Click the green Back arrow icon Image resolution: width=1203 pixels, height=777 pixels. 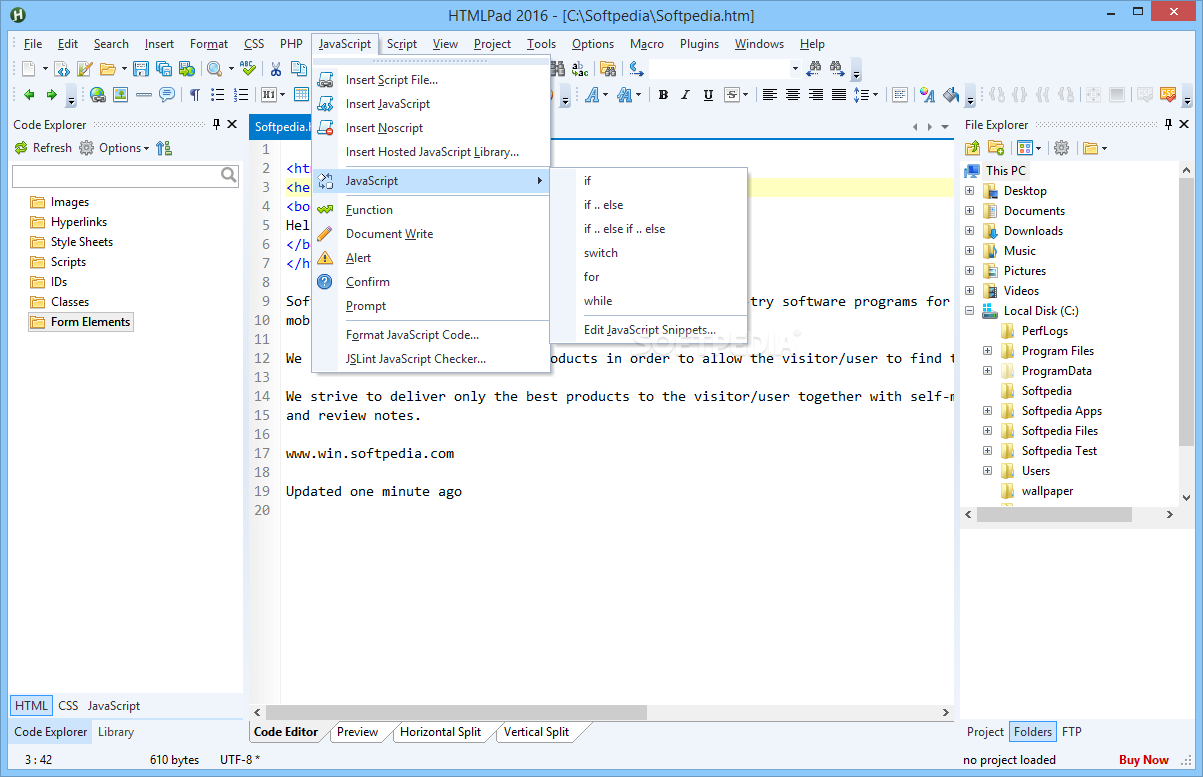click(29, 95)
